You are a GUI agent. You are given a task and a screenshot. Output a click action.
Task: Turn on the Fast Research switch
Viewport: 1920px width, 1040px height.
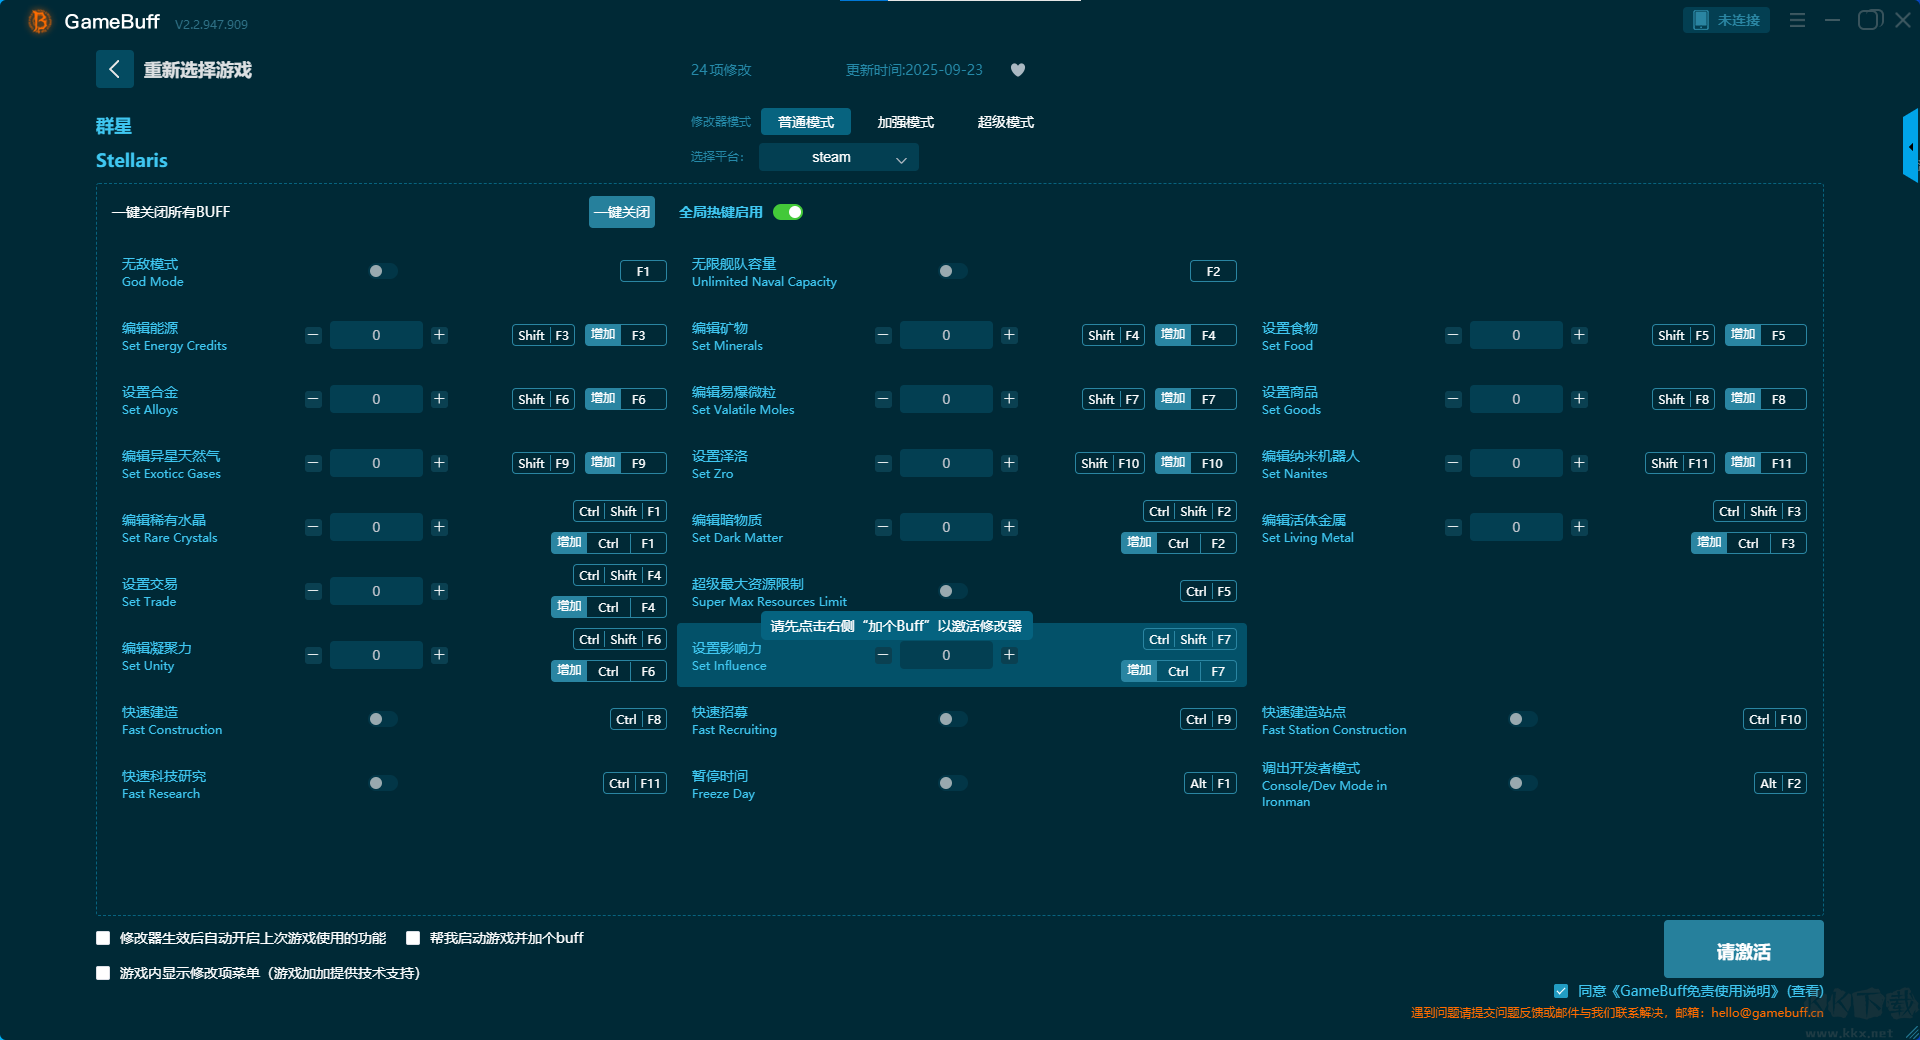point(381,783)
